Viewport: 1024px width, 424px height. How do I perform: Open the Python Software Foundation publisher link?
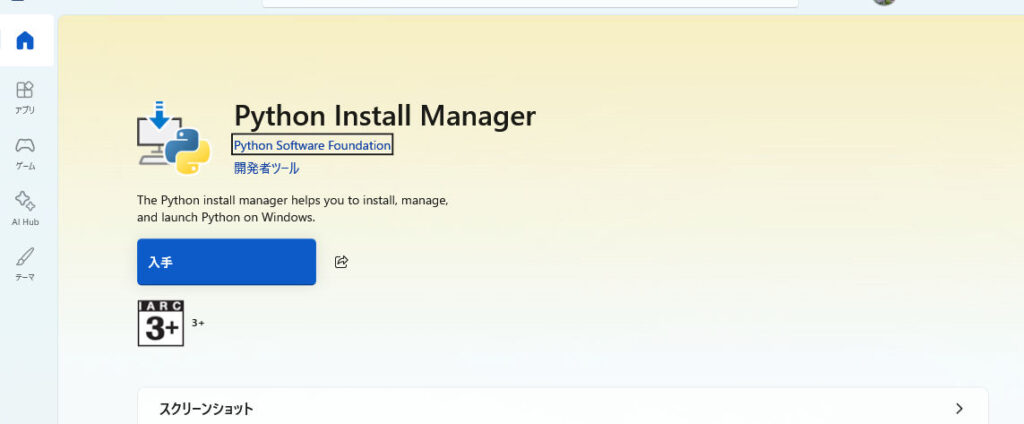(312, 146)
